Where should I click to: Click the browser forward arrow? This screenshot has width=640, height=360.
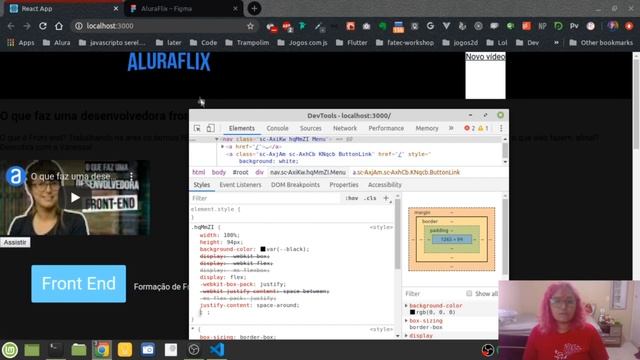click(27, 26)
